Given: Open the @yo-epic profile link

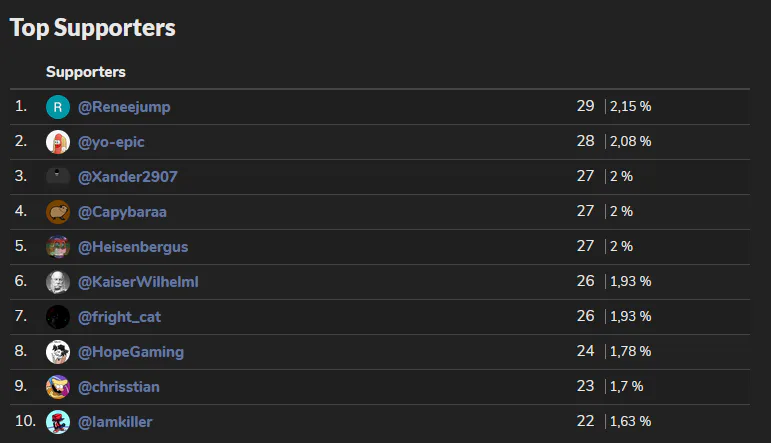Looking at the screenshot, I should click(111, 142).
